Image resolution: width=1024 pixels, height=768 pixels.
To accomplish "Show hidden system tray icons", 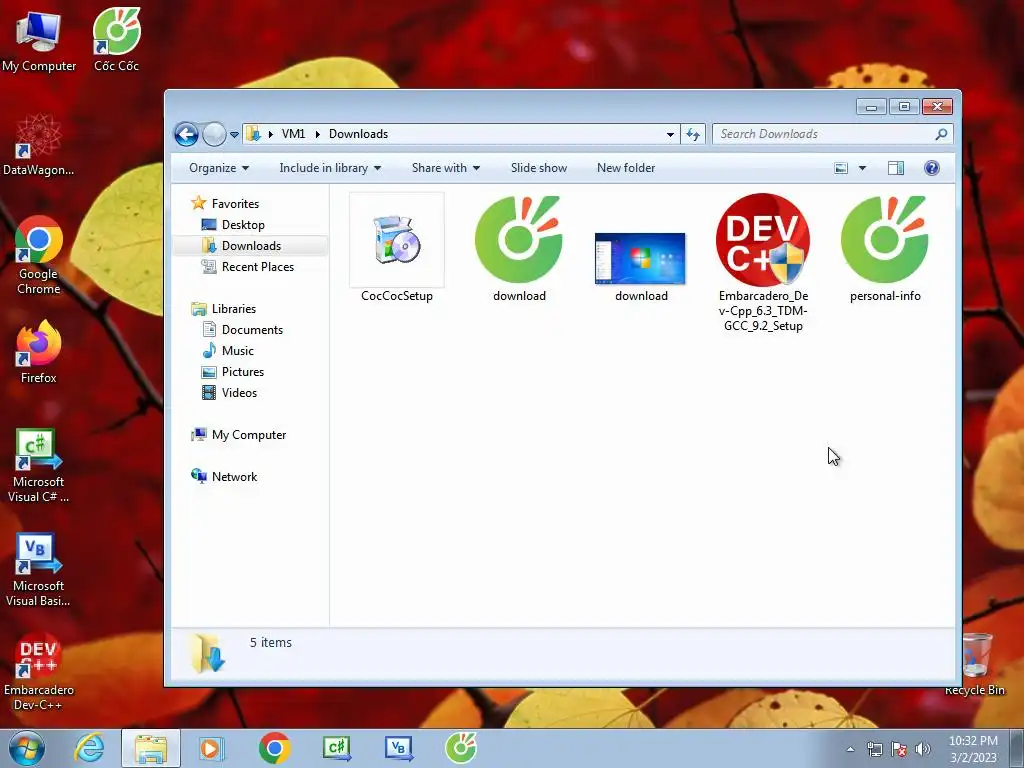I will 850,749.
